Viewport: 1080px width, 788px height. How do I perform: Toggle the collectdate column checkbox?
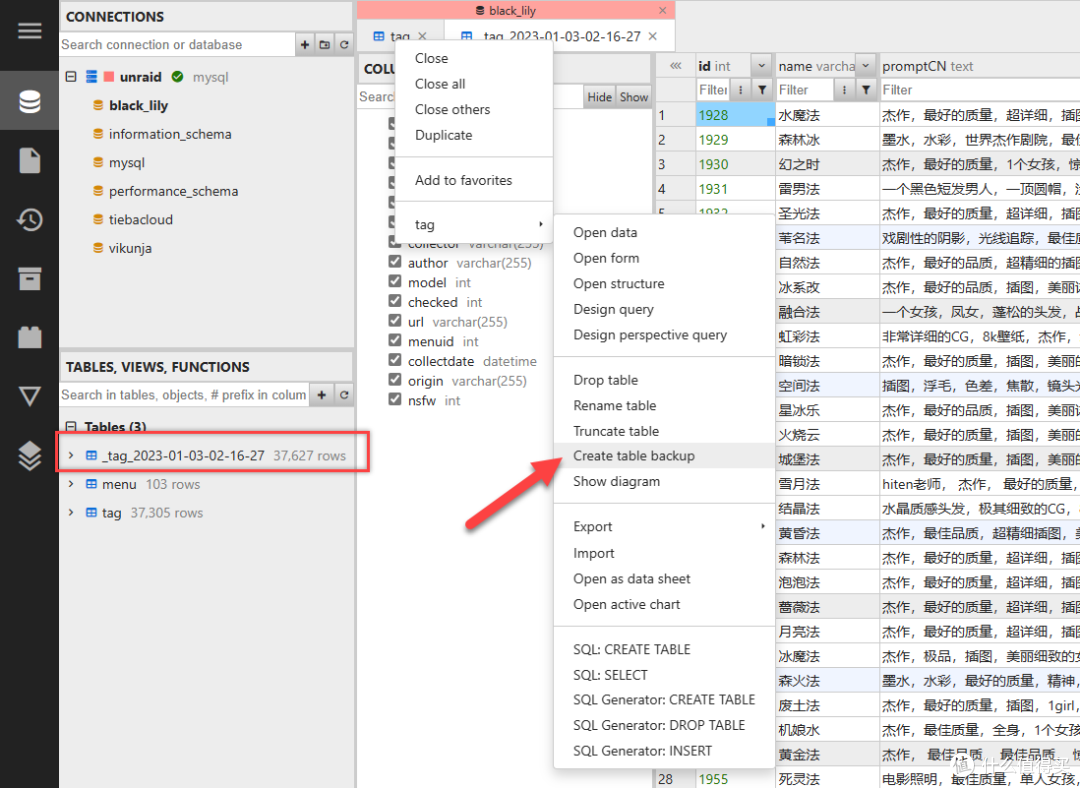(395, 361)
